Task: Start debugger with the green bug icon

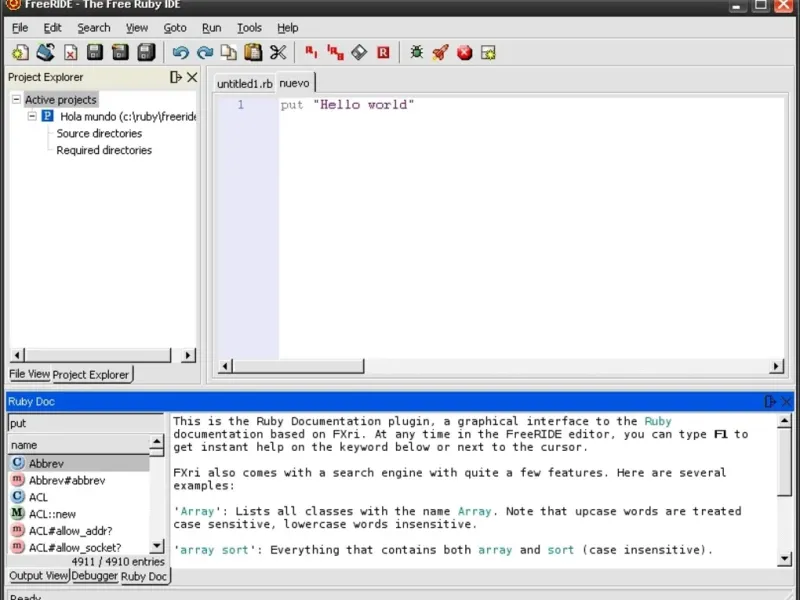Action: coord(416,53)
